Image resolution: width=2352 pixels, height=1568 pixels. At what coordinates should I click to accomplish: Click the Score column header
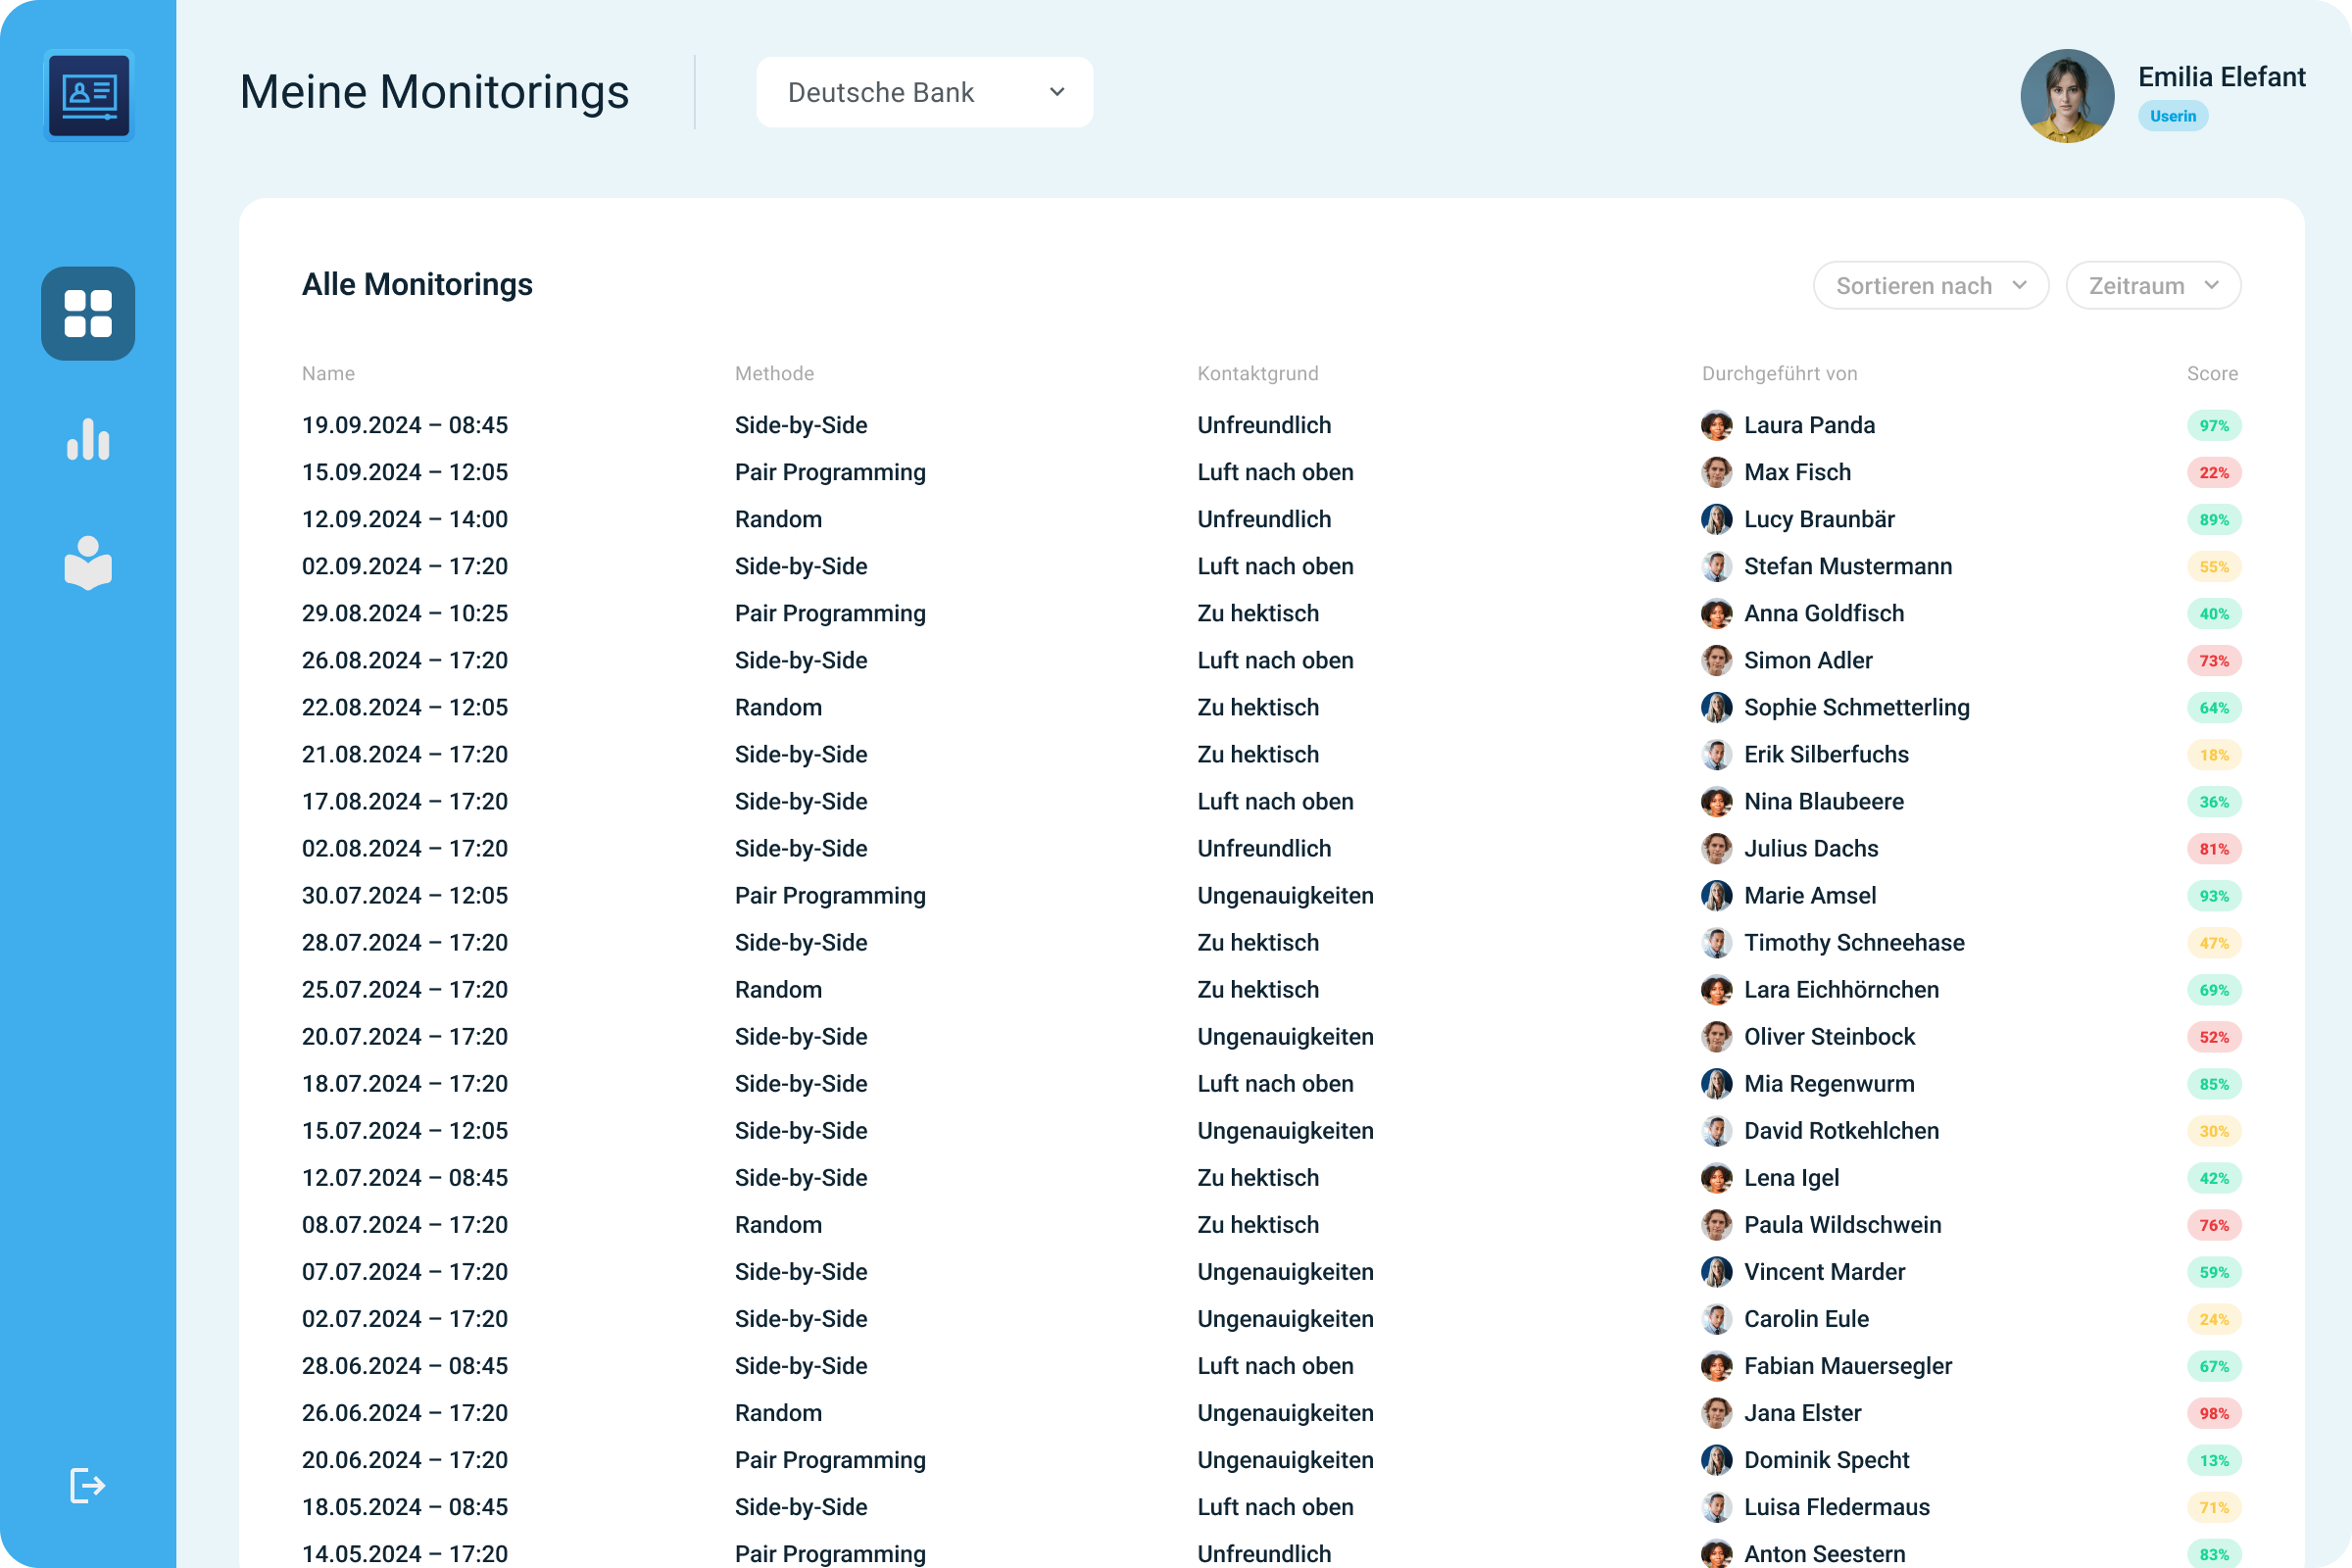point(2211,373)
